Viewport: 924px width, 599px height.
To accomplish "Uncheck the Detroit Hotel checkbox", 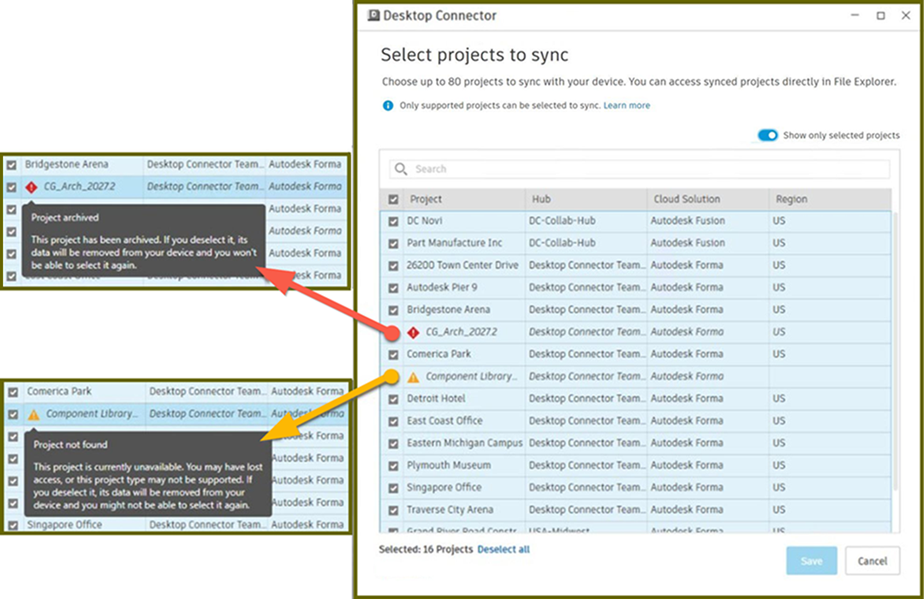I will coord(393,399).
